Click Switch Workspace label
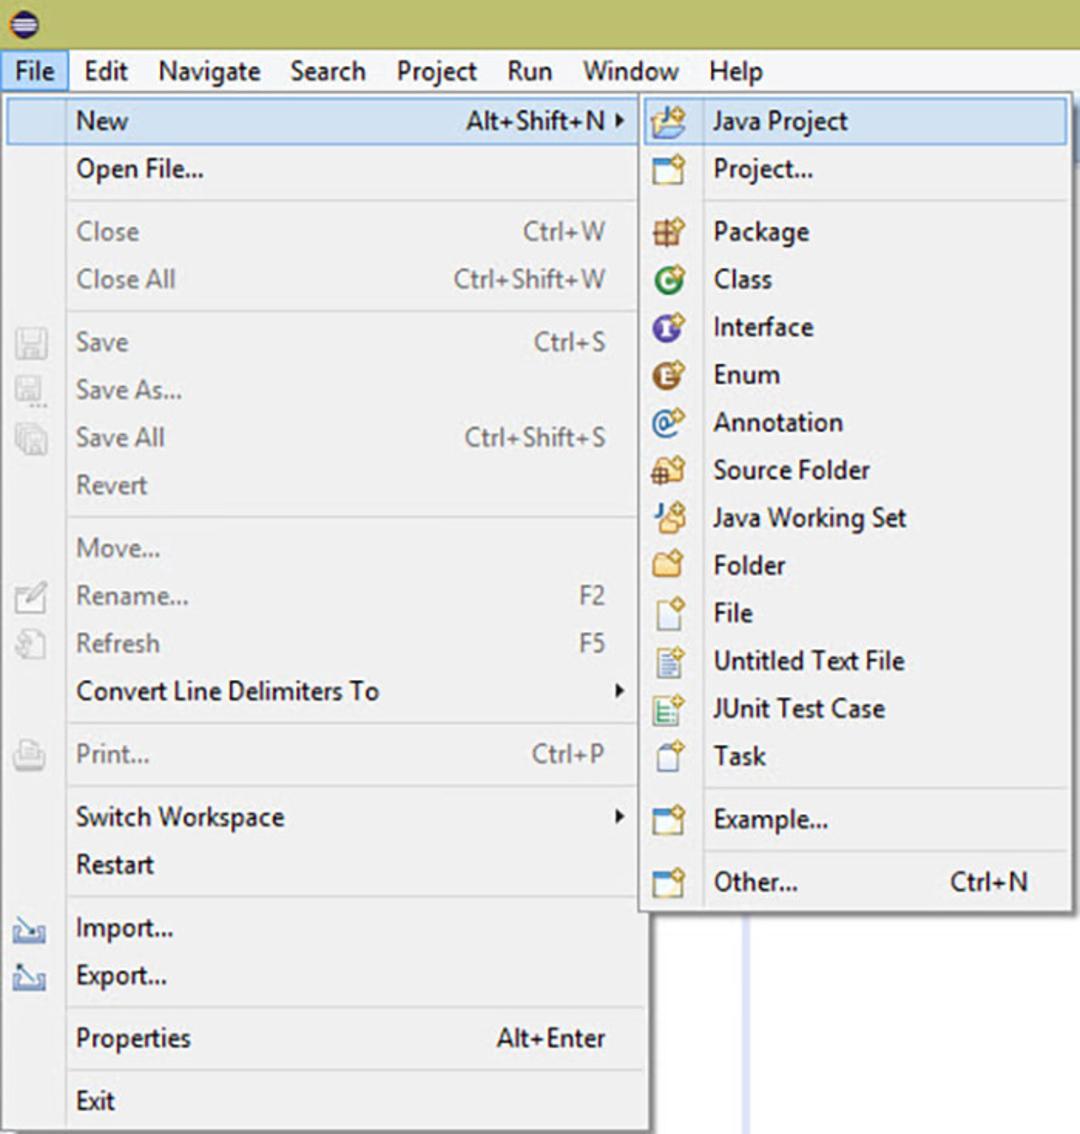This screenshot has height=1134, width=1080. (180, 818)
